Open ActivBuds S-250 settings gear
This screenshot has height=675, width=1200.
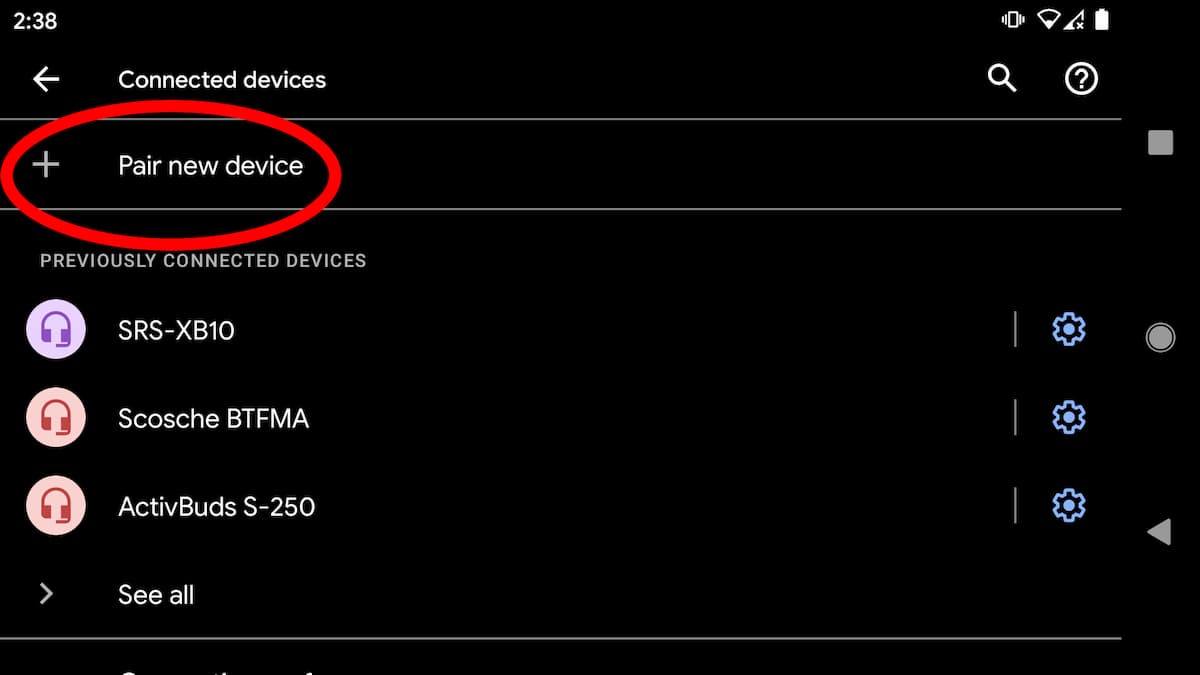1069,506
